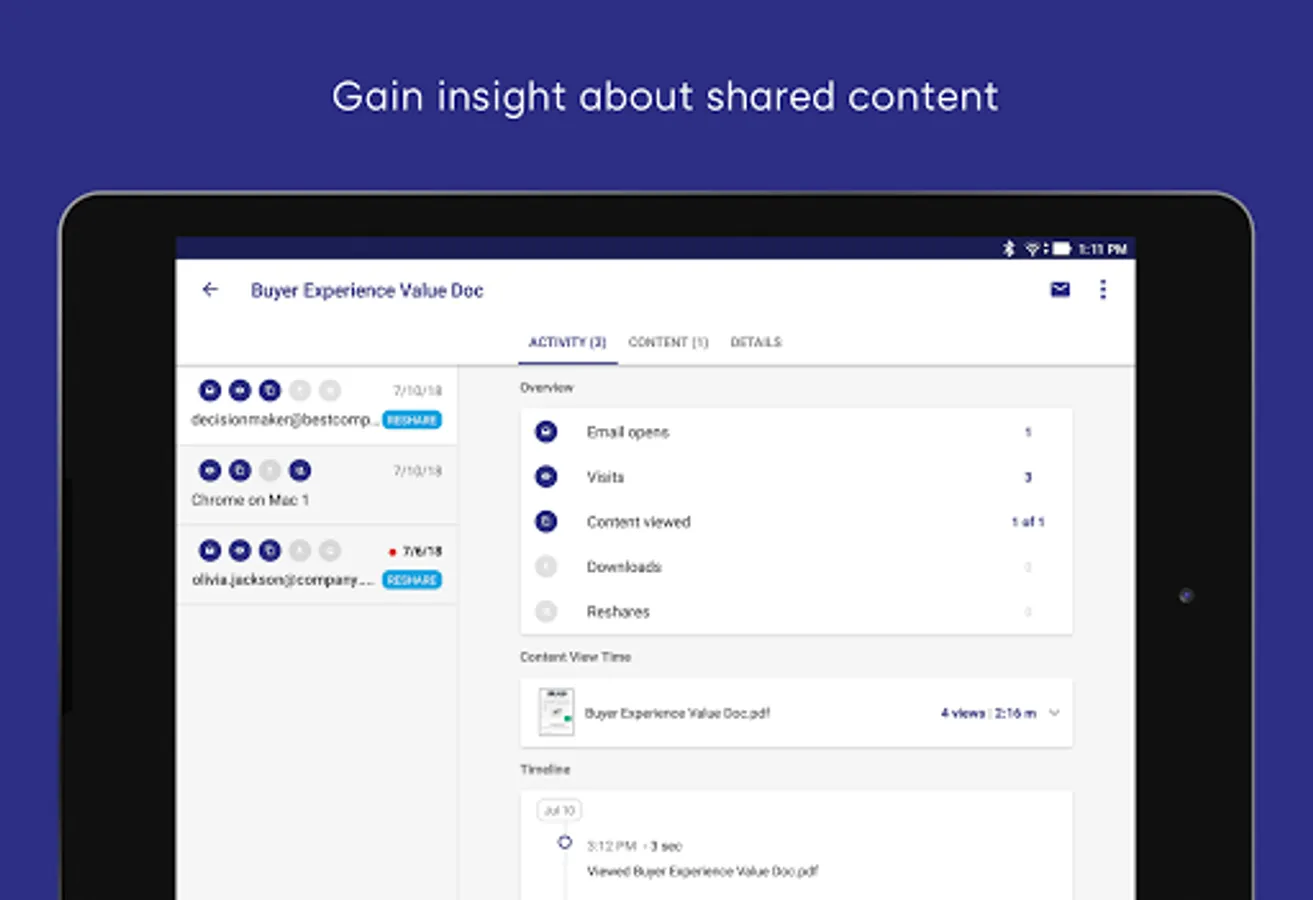Open the email envelope icon in header
Viewport: 1313px width, 900px height.
pyautogui.click(x=1060, y=290)
